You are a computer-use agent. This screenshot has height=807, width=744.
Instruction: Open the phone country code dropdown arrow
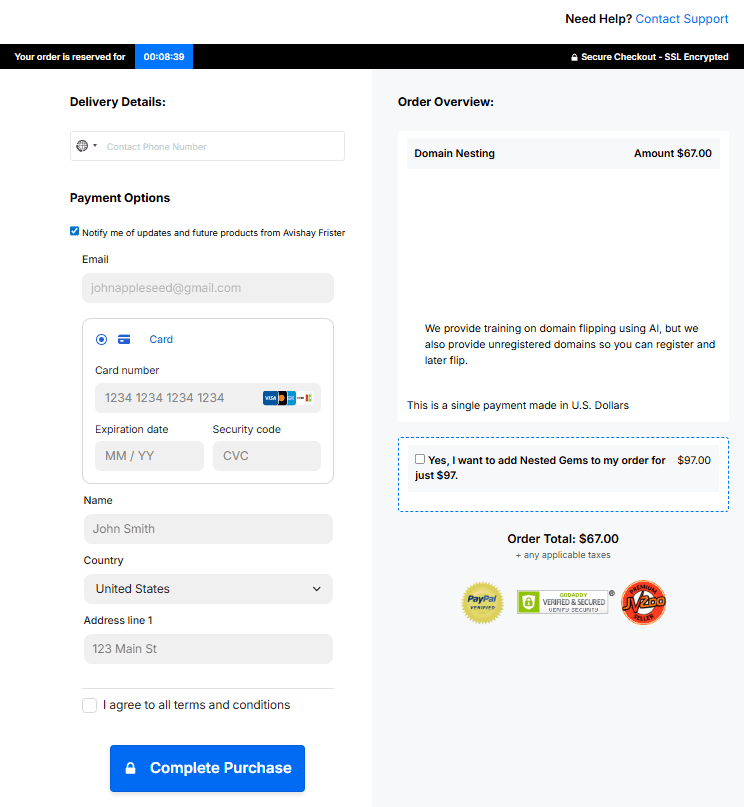click(x=95, y=146)
